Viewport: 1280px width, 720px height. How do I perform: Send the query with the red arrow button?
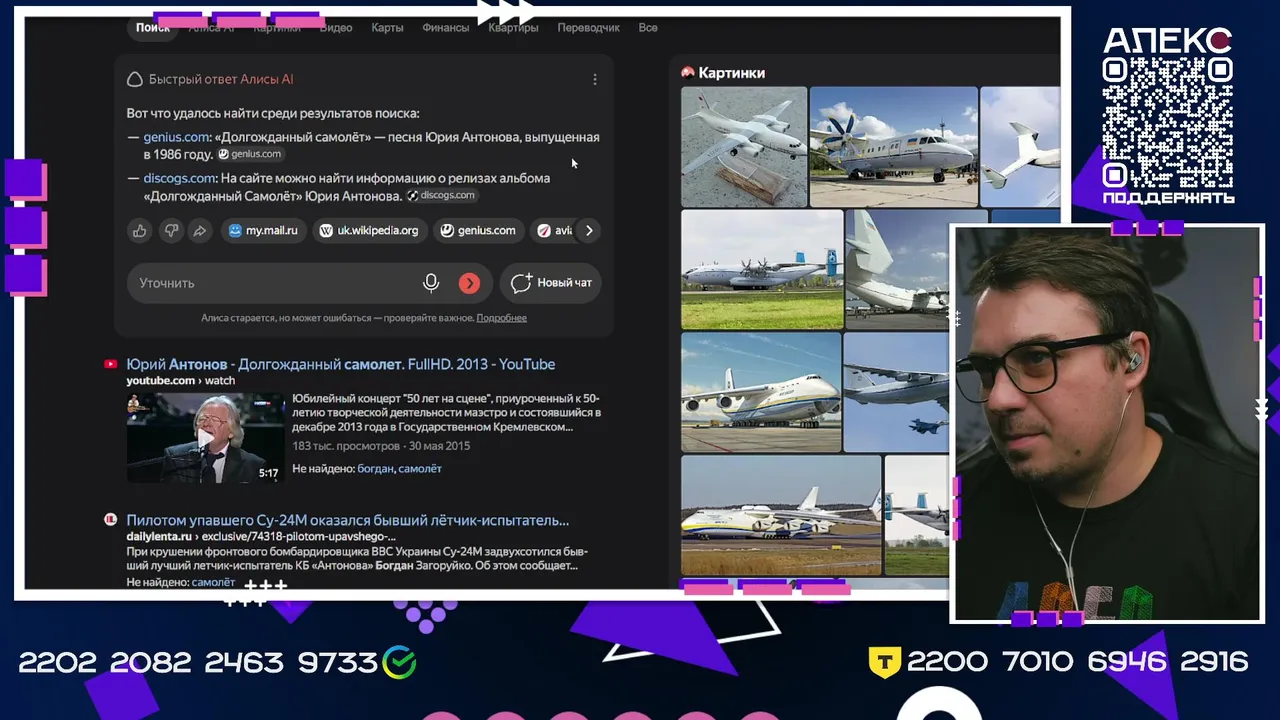[469, 283]
